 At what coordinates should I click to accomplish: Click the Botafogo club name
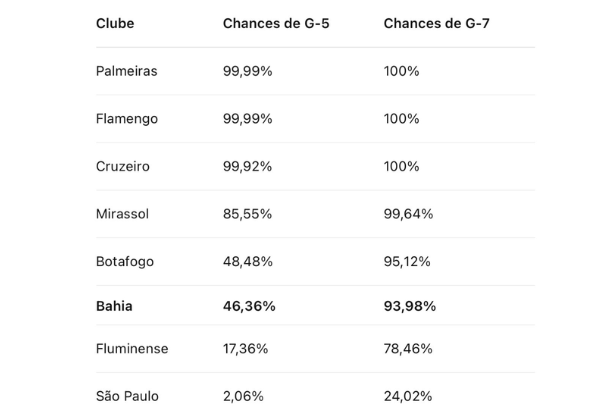125,261
